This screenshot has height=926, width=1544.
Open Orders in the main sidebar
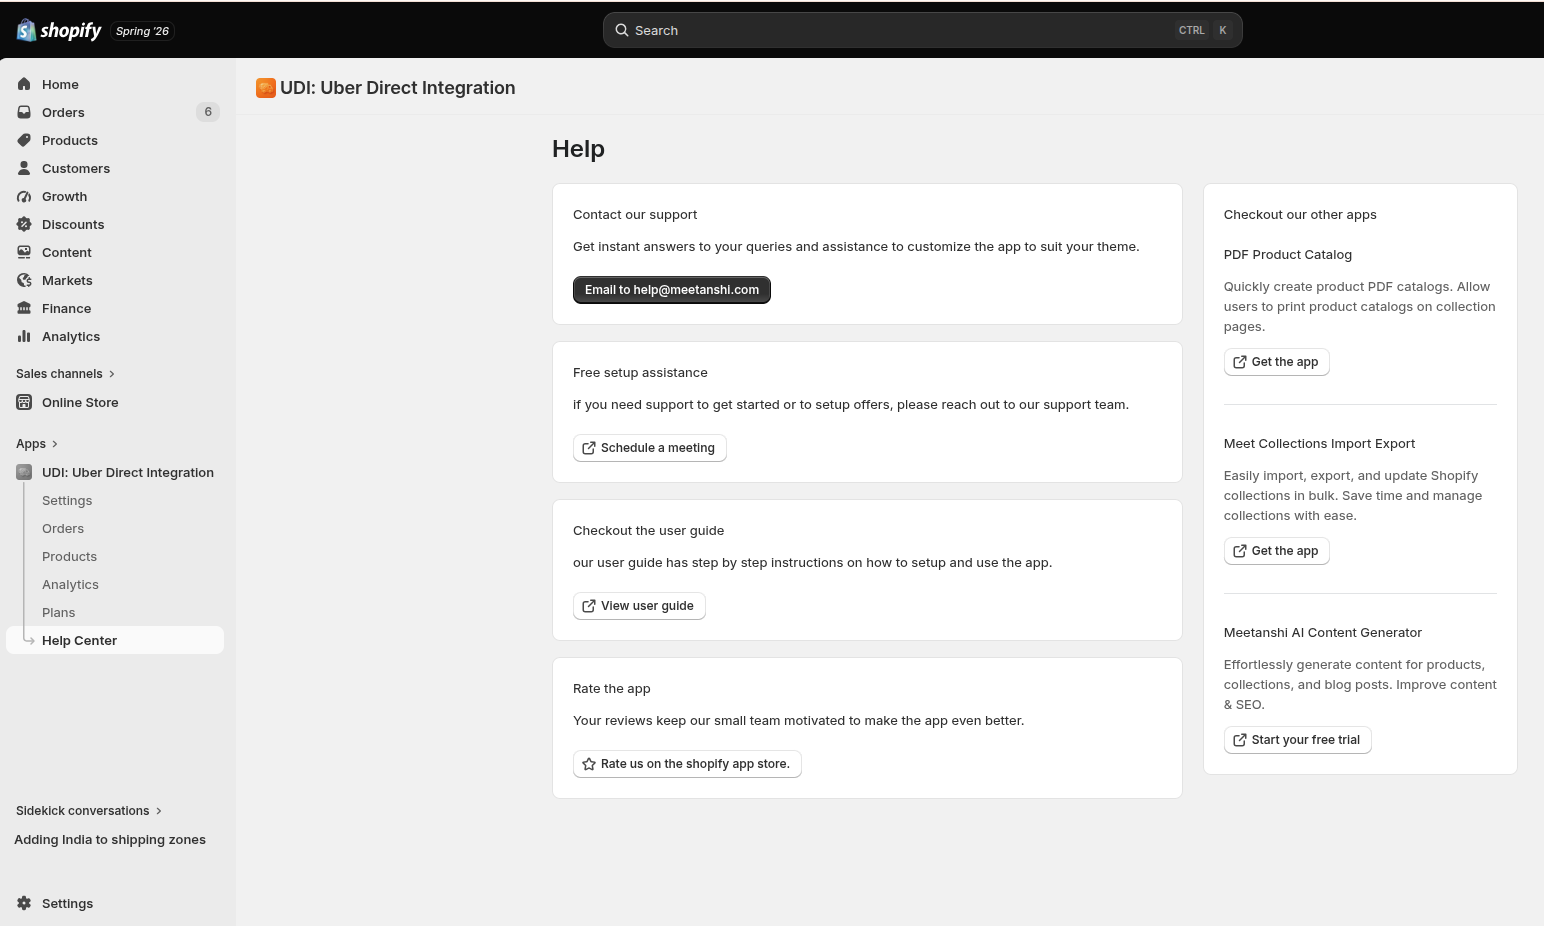point(115,112)
